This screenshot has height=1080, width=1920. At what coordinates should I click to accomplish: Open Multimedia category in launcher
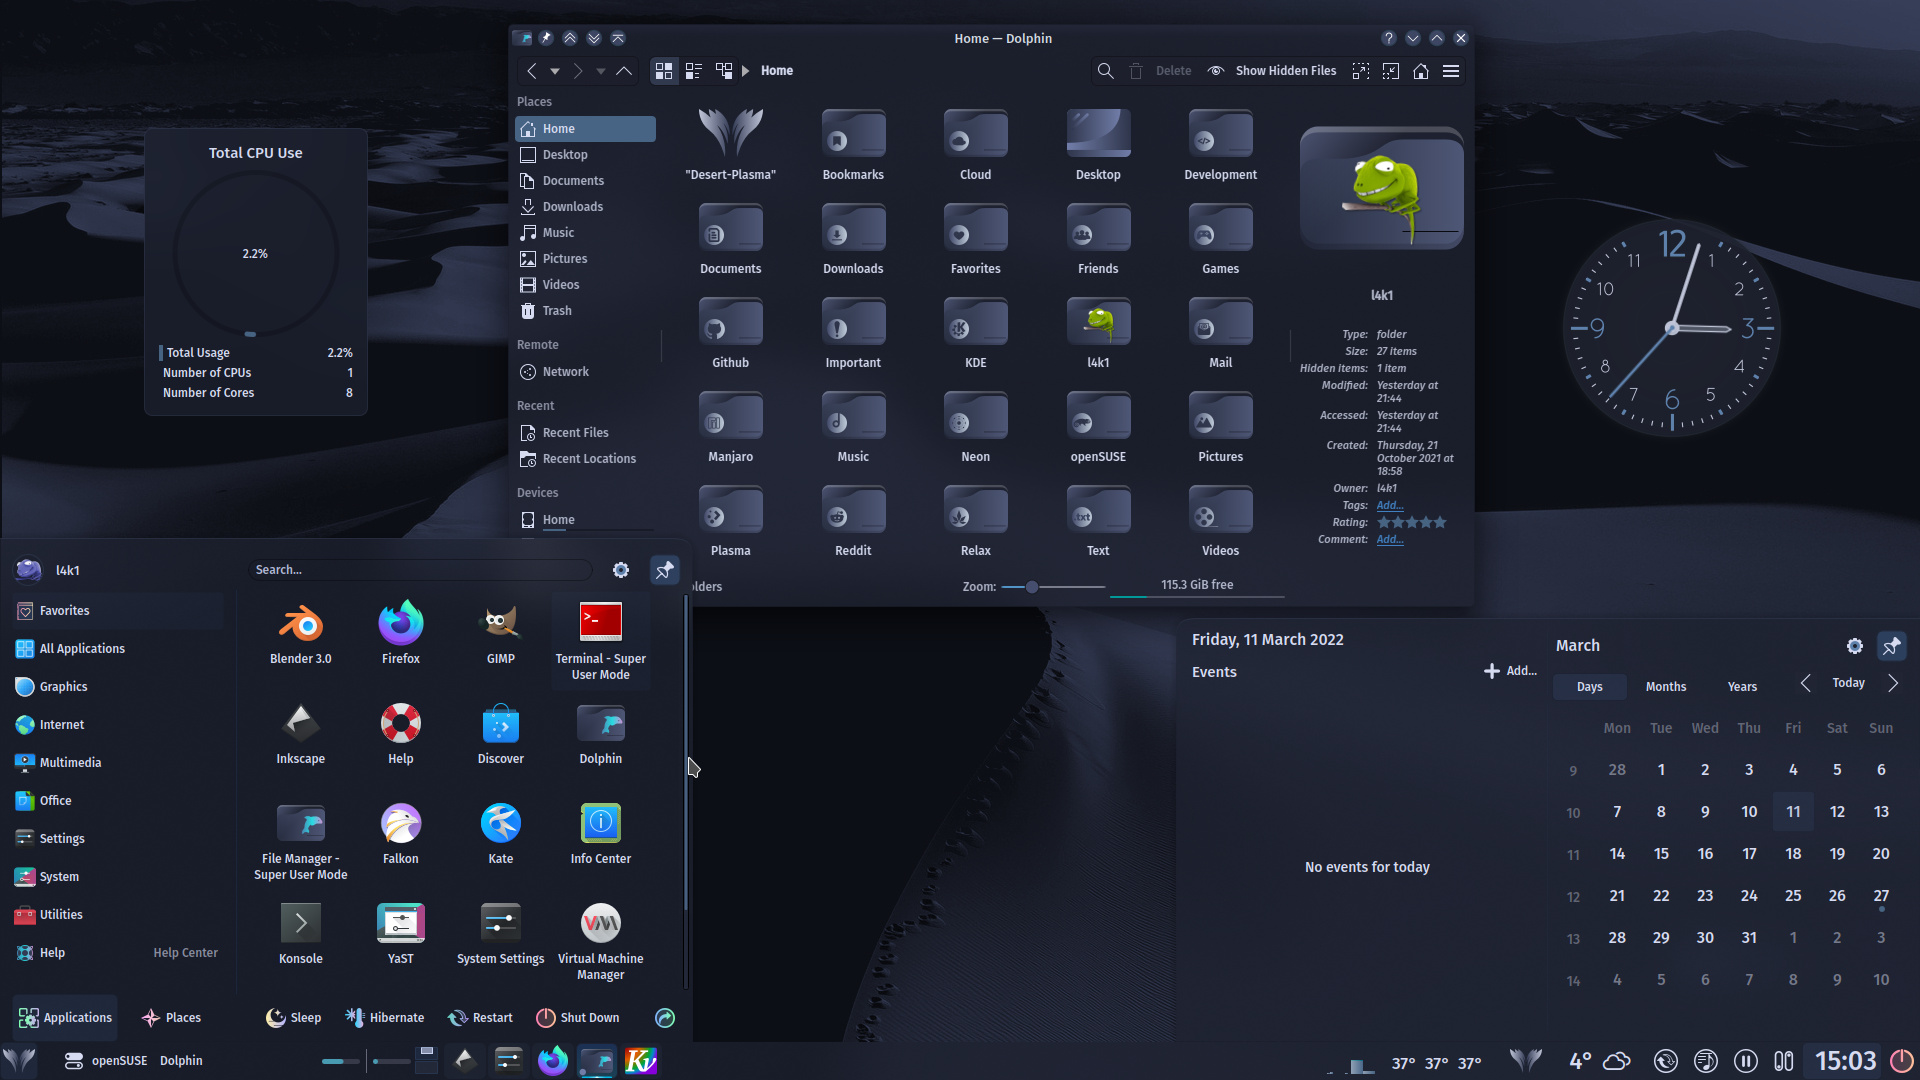pyautogui.click(x=118, y=763)
